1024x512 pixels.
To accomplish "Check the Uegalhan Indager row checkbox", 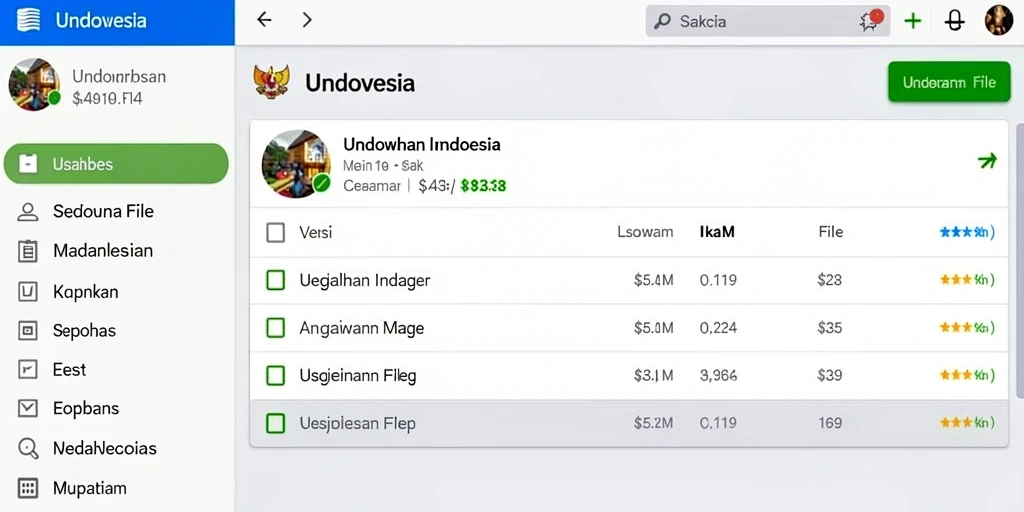I will point(276,280).
